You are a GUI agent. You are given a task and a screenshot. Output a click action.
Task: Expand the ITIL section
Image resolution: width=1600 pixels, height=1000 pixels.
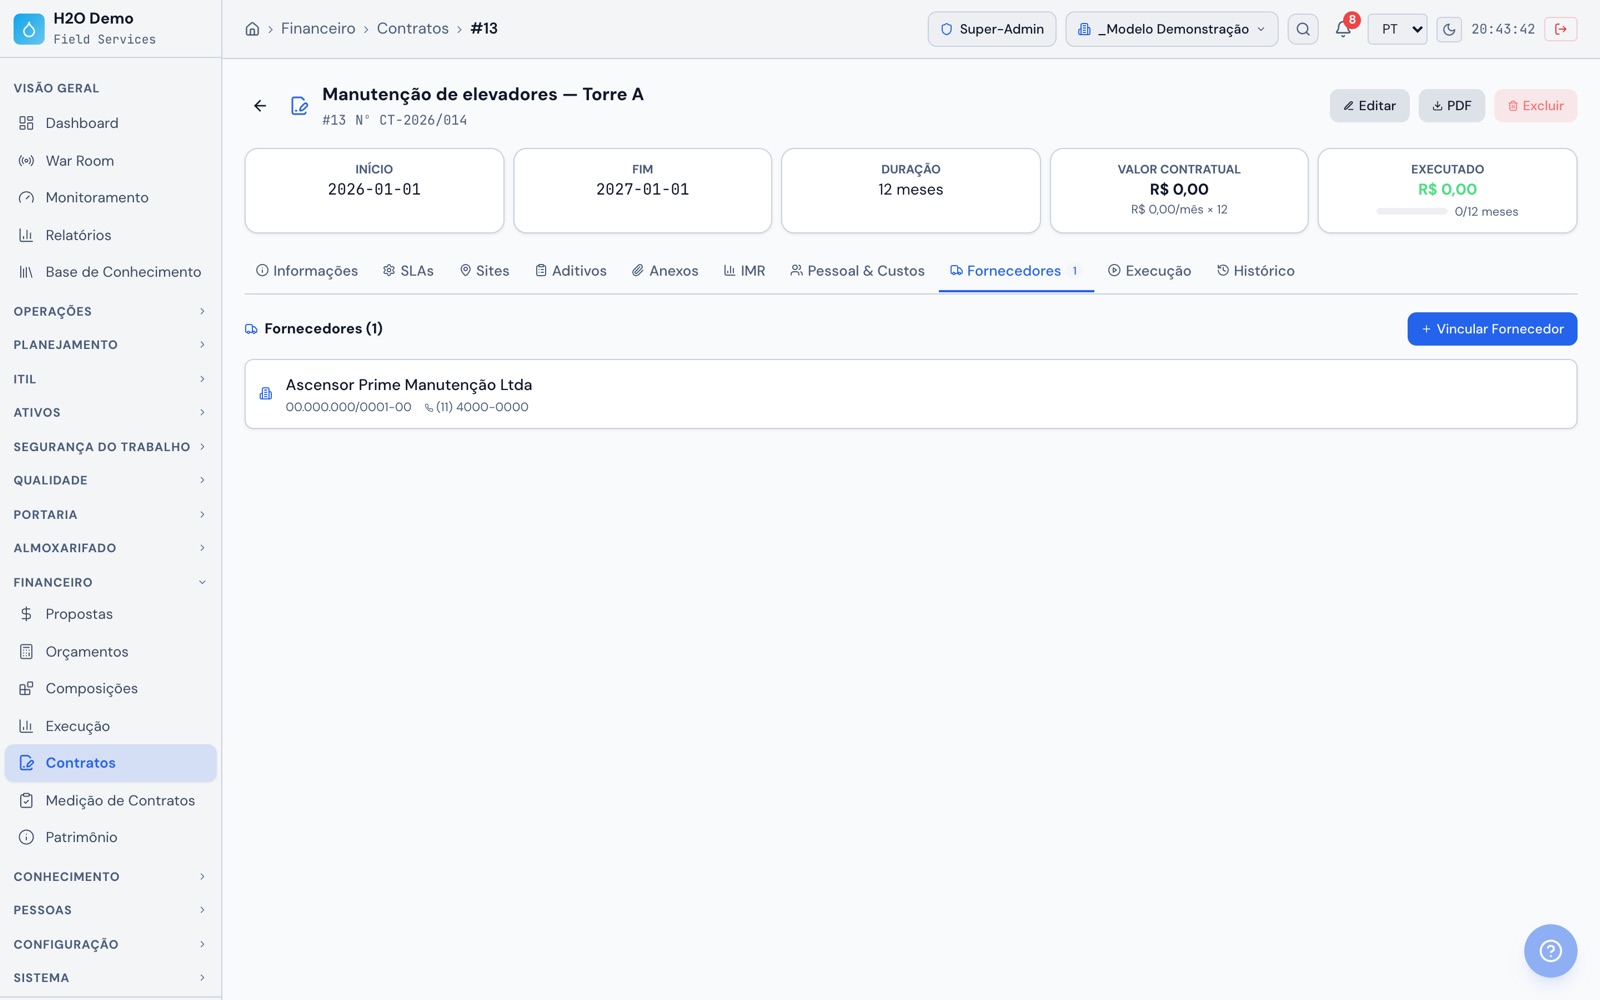point(110,379)
